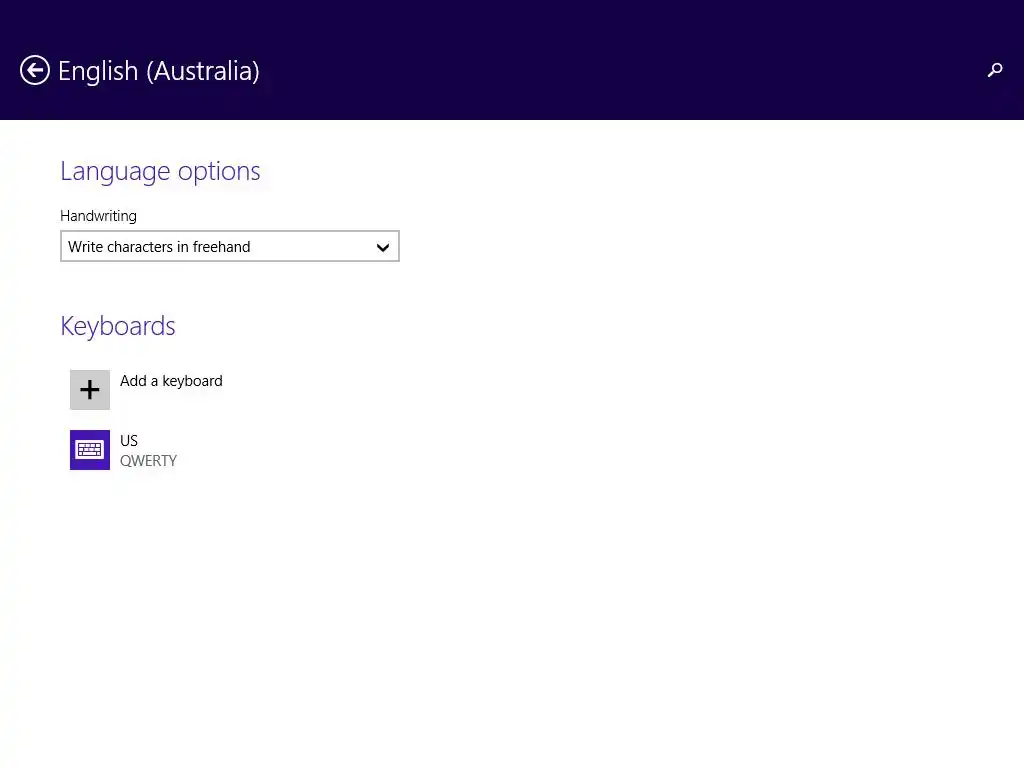The height and width of the screenshot is (768, 1024).
Task: Click the white margin left of Keyboards list
Action: click(30, 420)
